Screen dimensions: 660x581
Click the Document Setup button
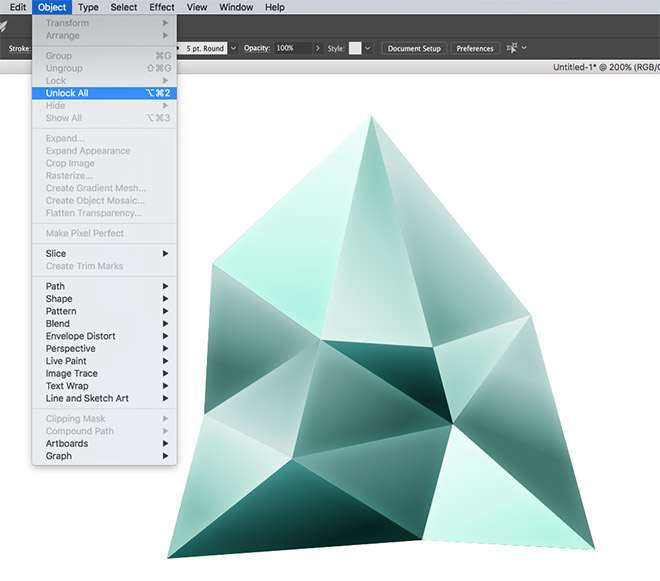[x=414, y=48]
